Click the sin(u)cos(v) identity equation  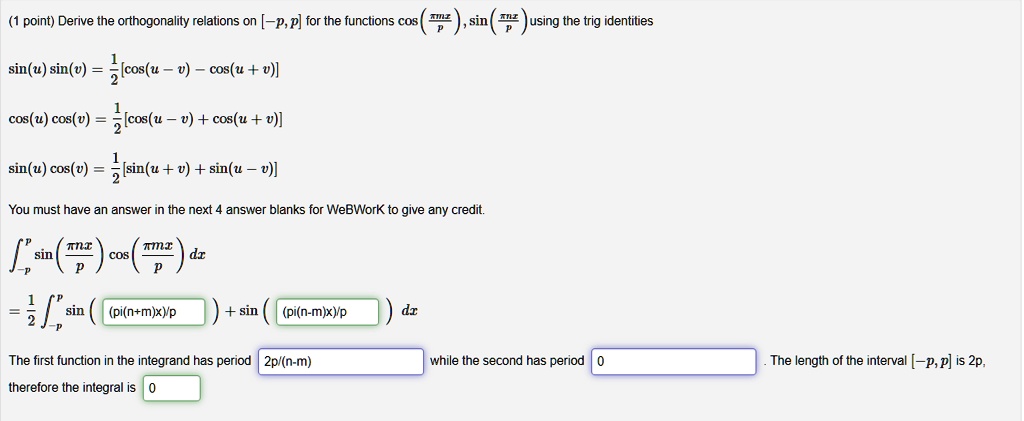[x=143, y=170]
